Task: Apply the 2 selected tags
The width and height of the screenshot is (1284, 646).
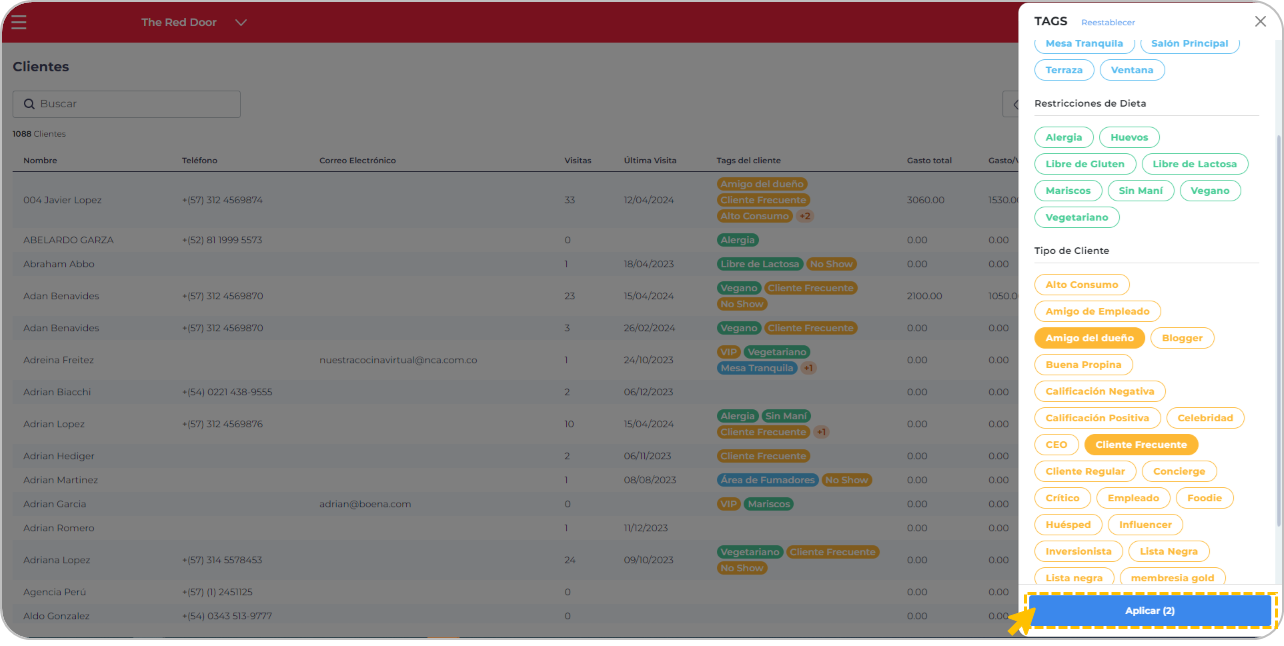Action: (1150, 611)
